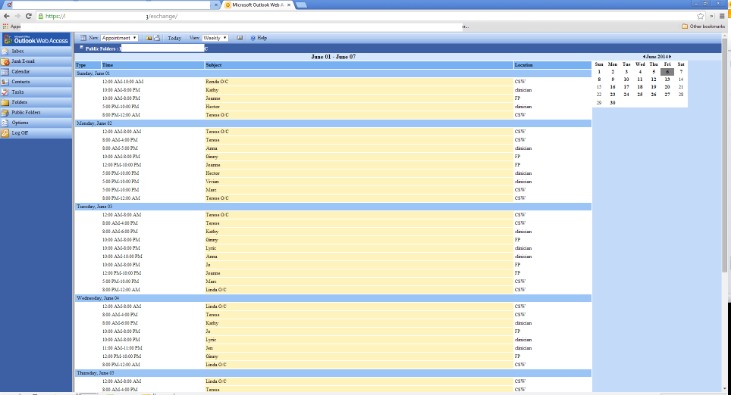Open the Options page
The width and height of the screenshot is (731, 395).
point(35,123)
